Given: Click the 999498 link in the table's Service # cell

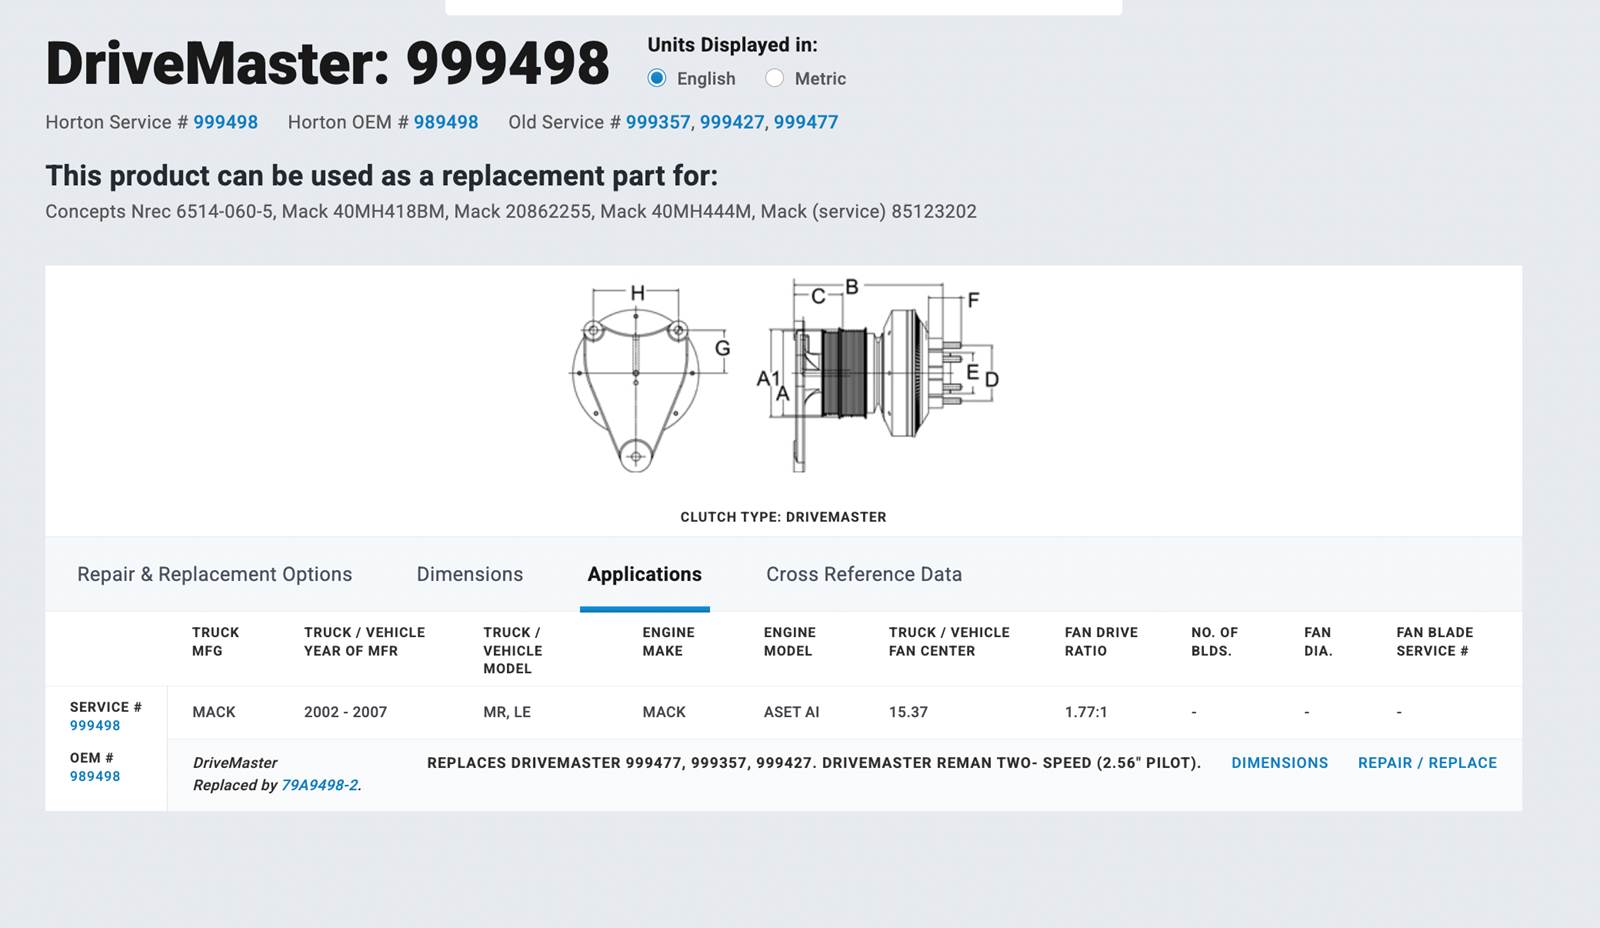Looking at the screenshot, I should click(x=95, y=726).
